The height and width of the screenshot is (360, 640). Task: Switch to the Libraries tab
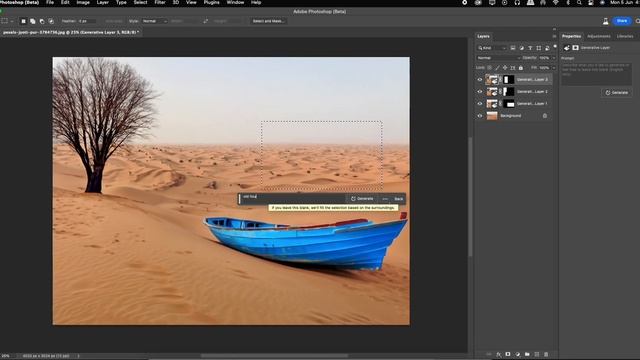(x=624, y=36)
